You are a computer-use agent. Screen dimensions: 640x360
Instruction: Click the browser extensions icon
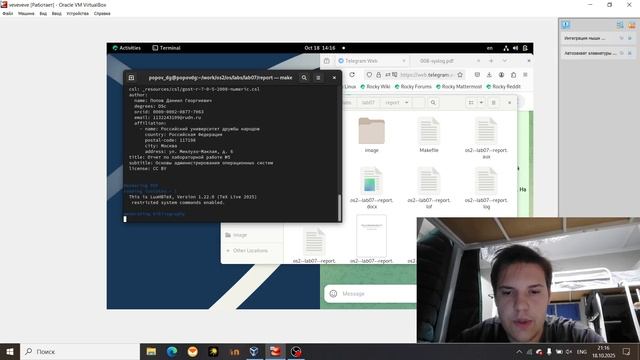click(513, 75)
